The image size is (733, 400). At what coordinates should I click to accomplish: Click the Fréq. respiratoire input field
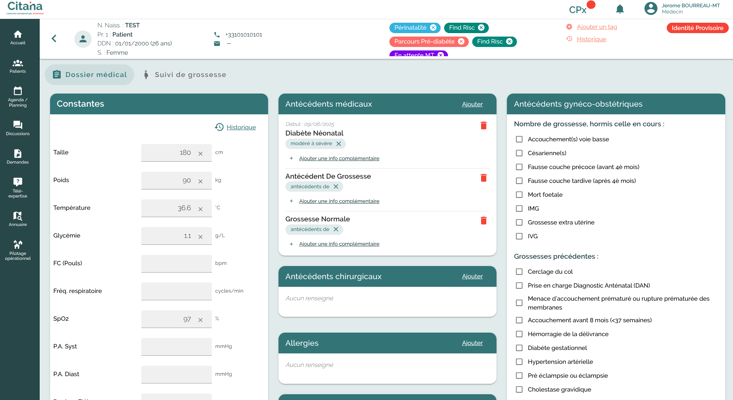176,291
